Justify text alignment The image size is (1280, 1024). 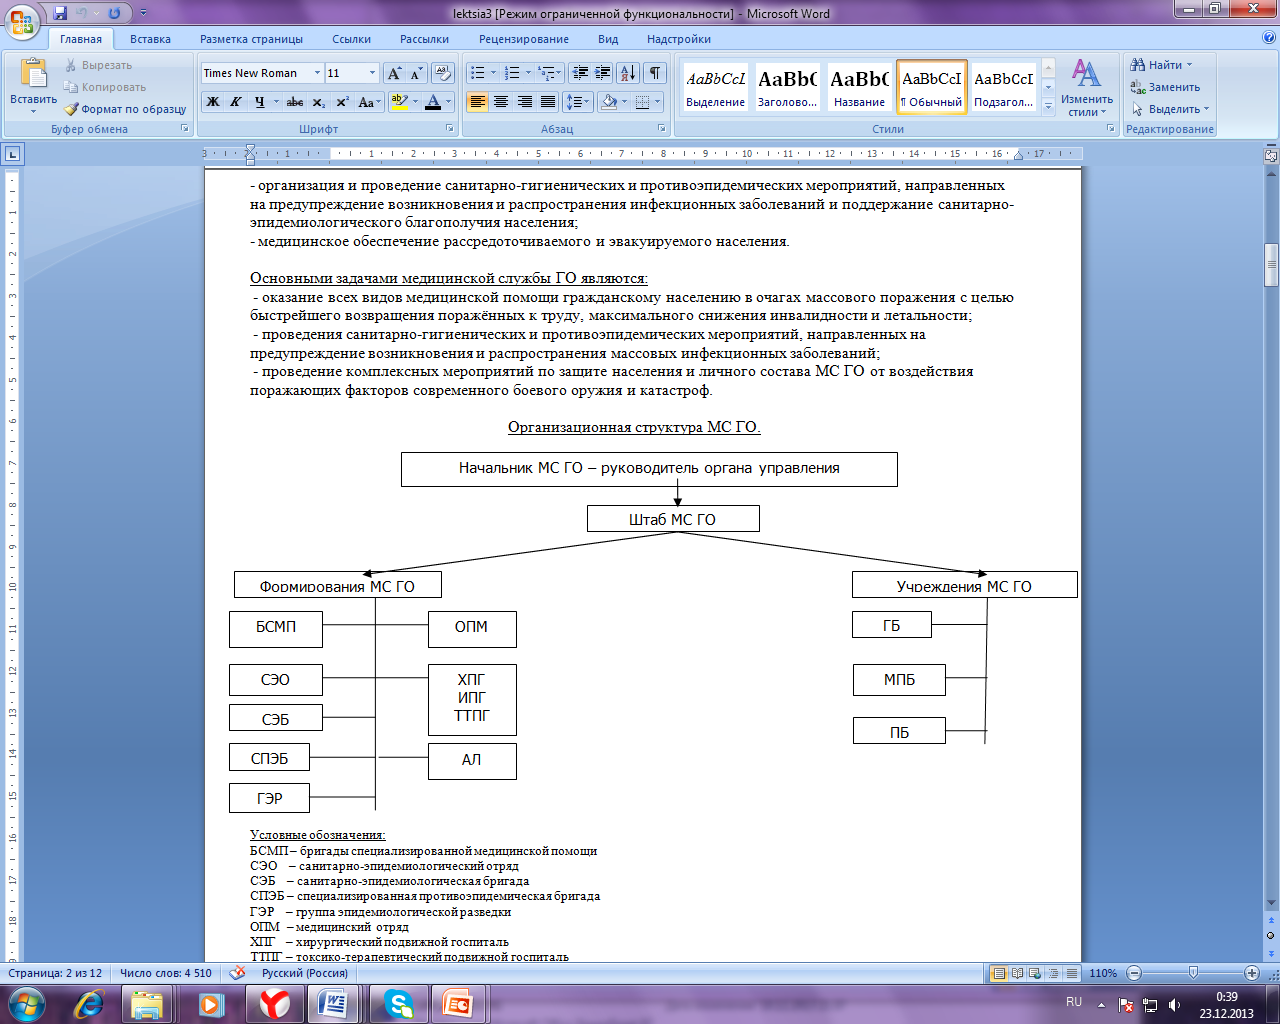[x=547, y=102]
